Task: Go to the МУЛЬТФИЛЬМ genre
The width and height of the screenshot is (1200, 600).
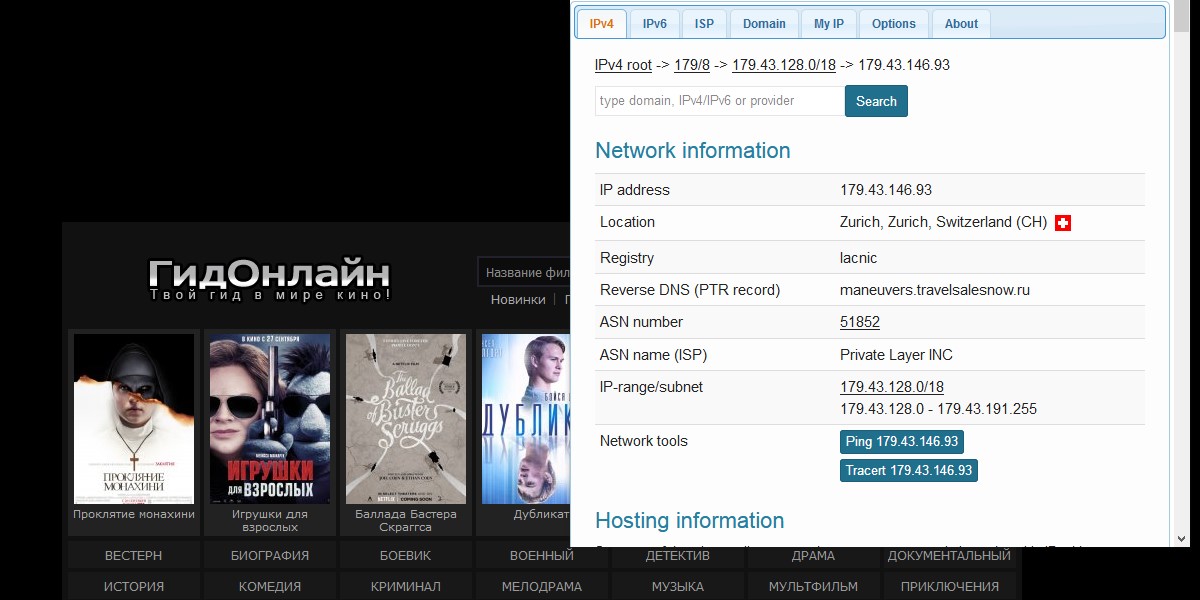Action: 813,587
